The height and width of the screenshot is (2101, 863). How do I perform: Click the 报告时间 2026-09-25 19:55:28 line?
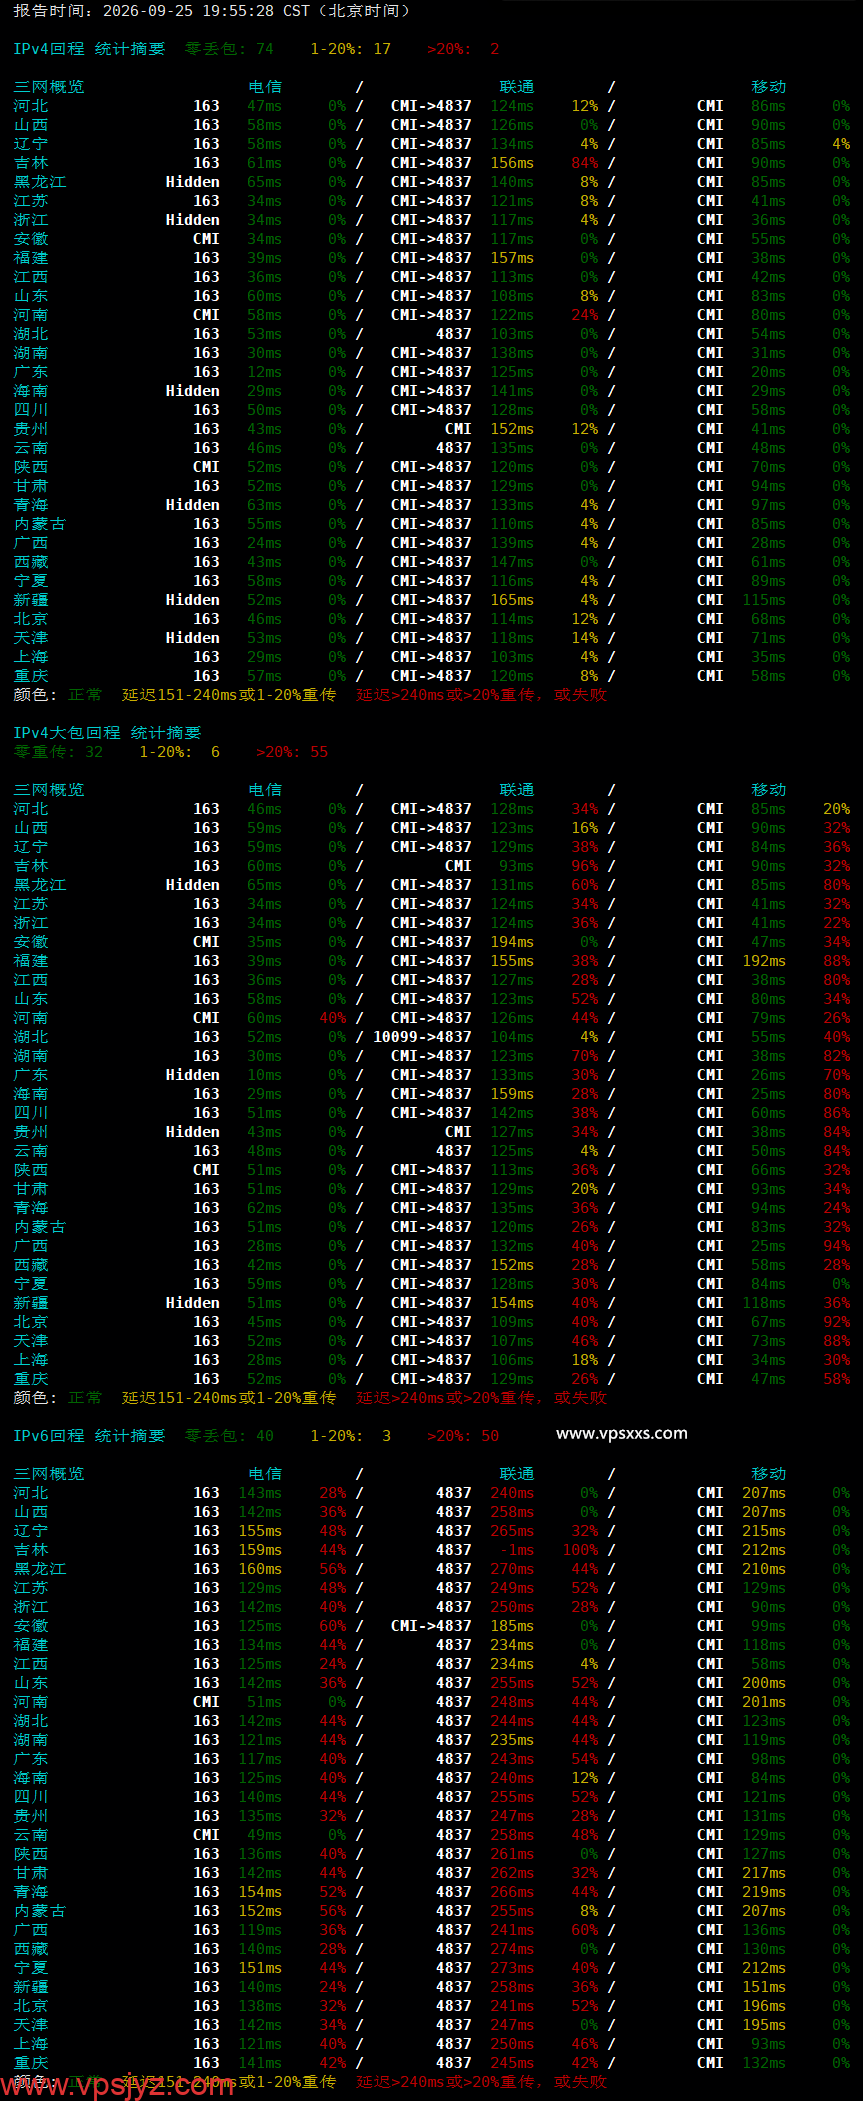212,11
